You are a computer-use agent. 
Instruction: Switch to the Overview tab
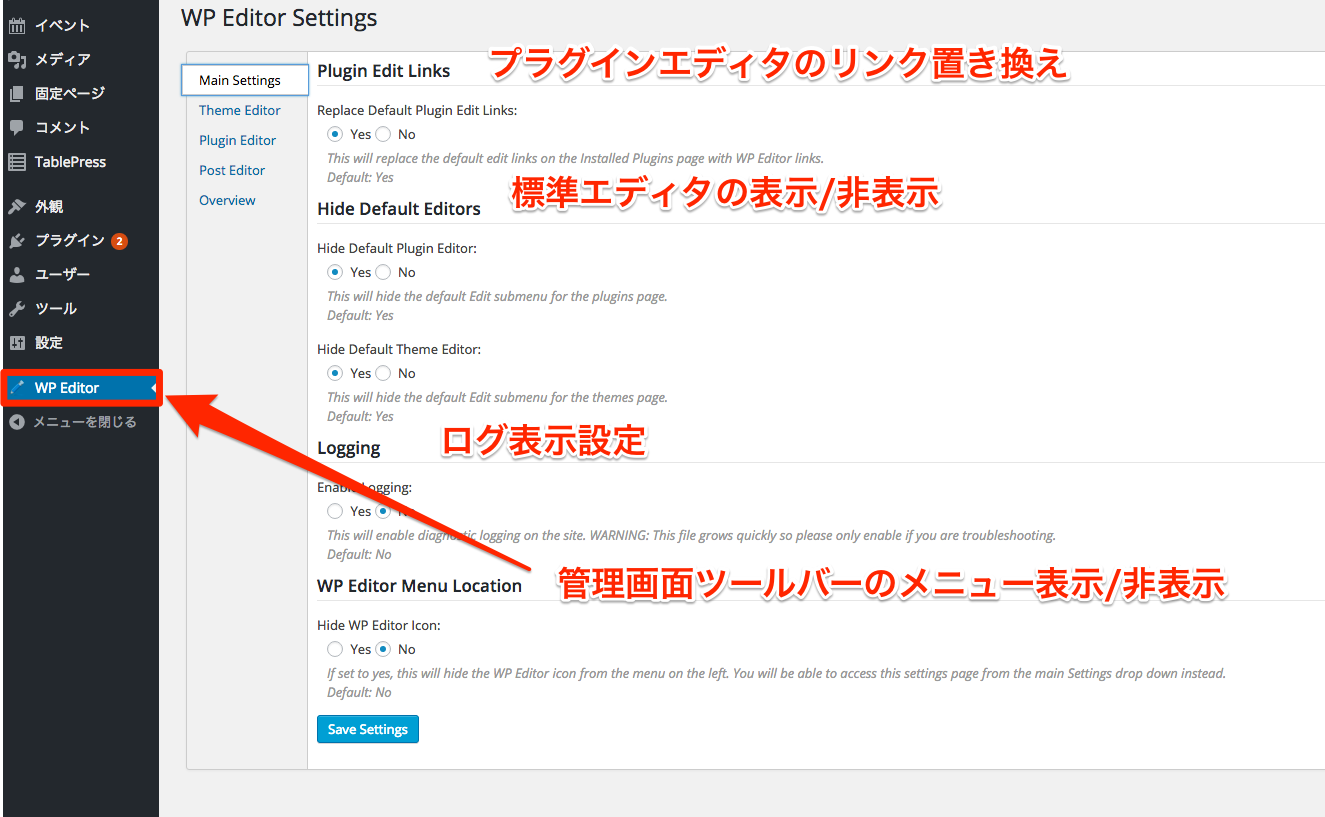coord(227,200)
